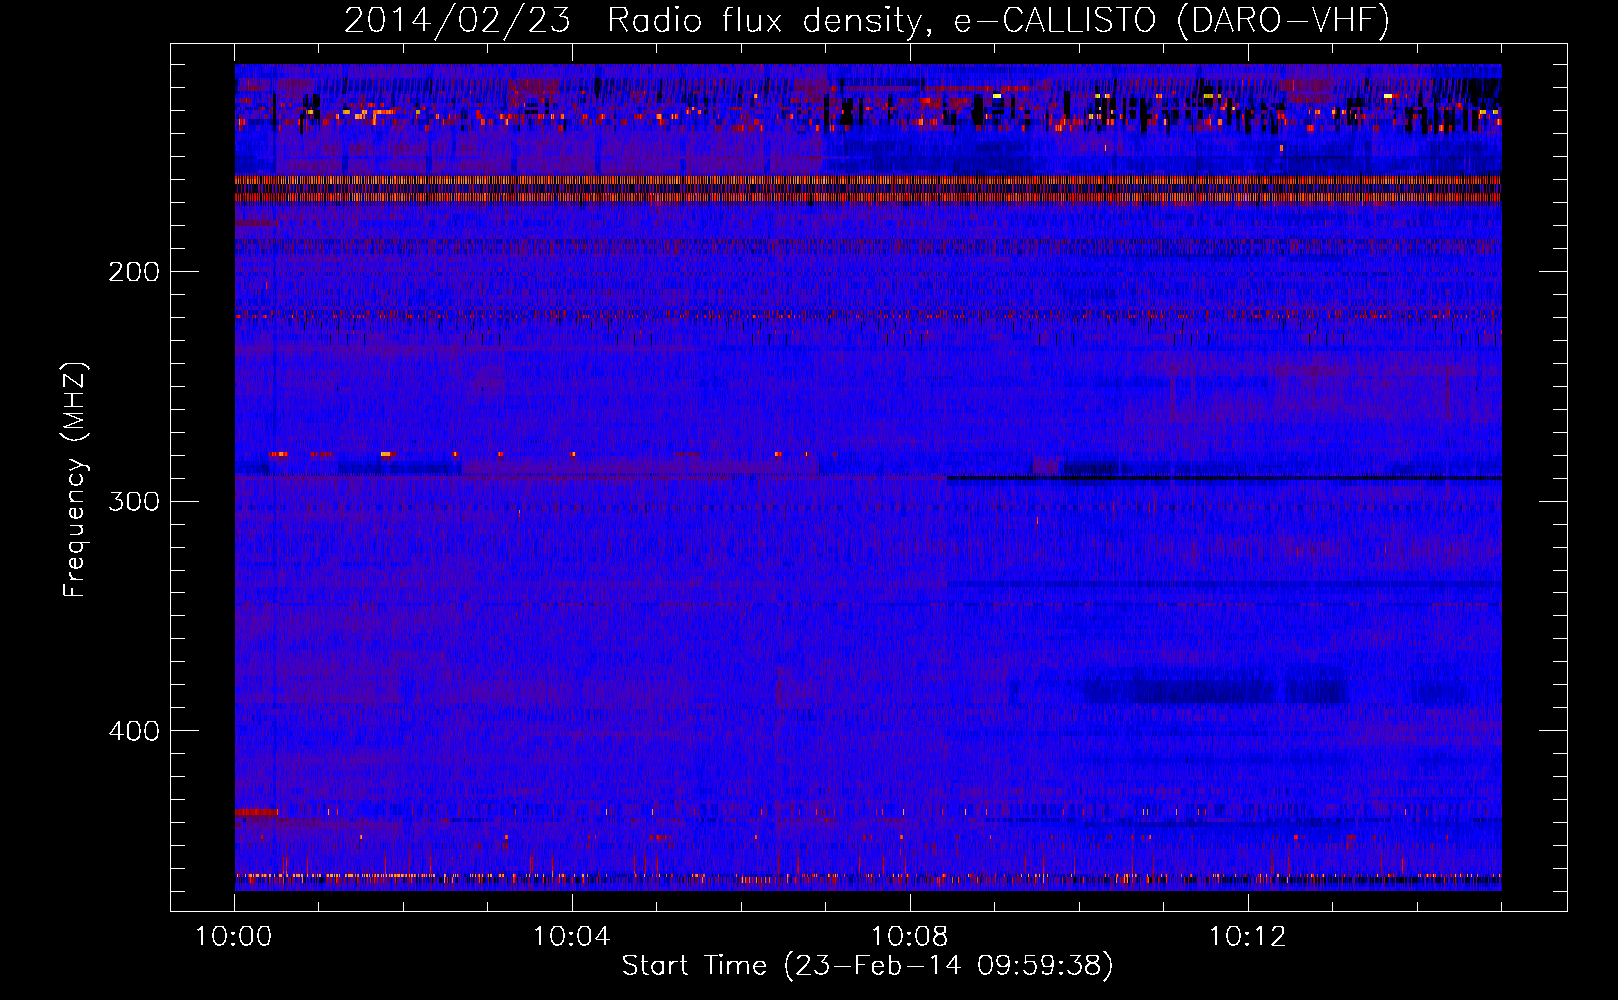Click the 10:04 time tick label
The width and height of the screenshot is (1618, 1000).
[572, 937]
